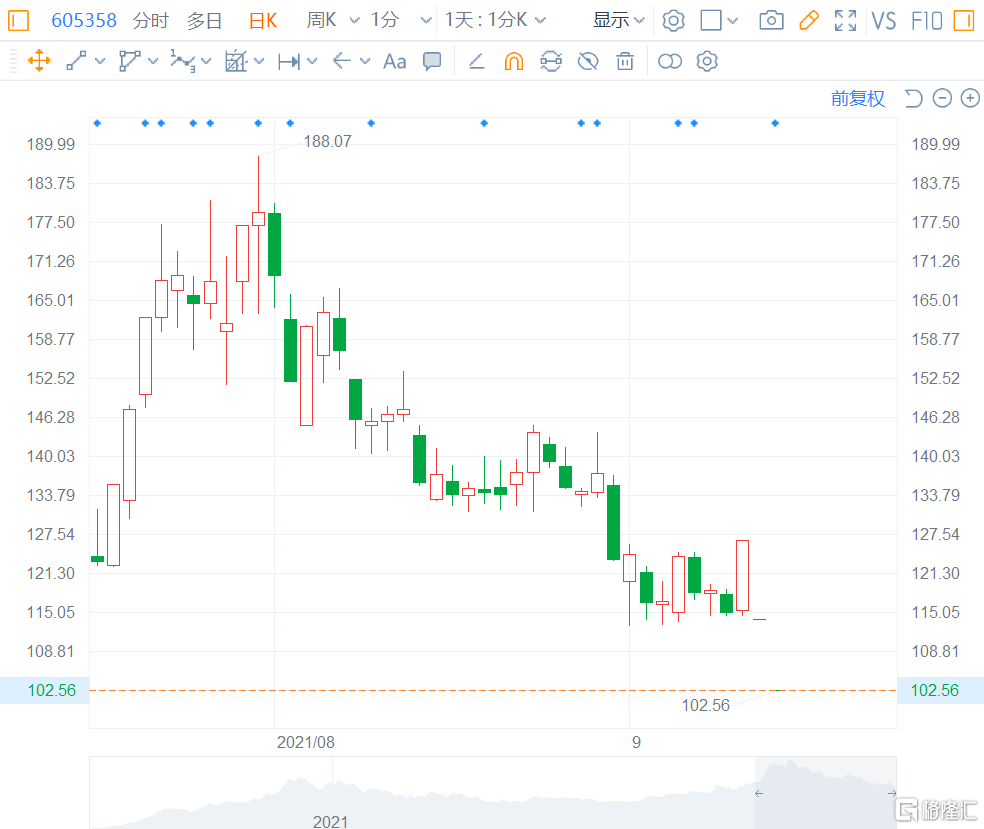The height and width of the screenshot is (829, 984).
Task: Click the overview navigator mini chart
Action: pos(493,793)
